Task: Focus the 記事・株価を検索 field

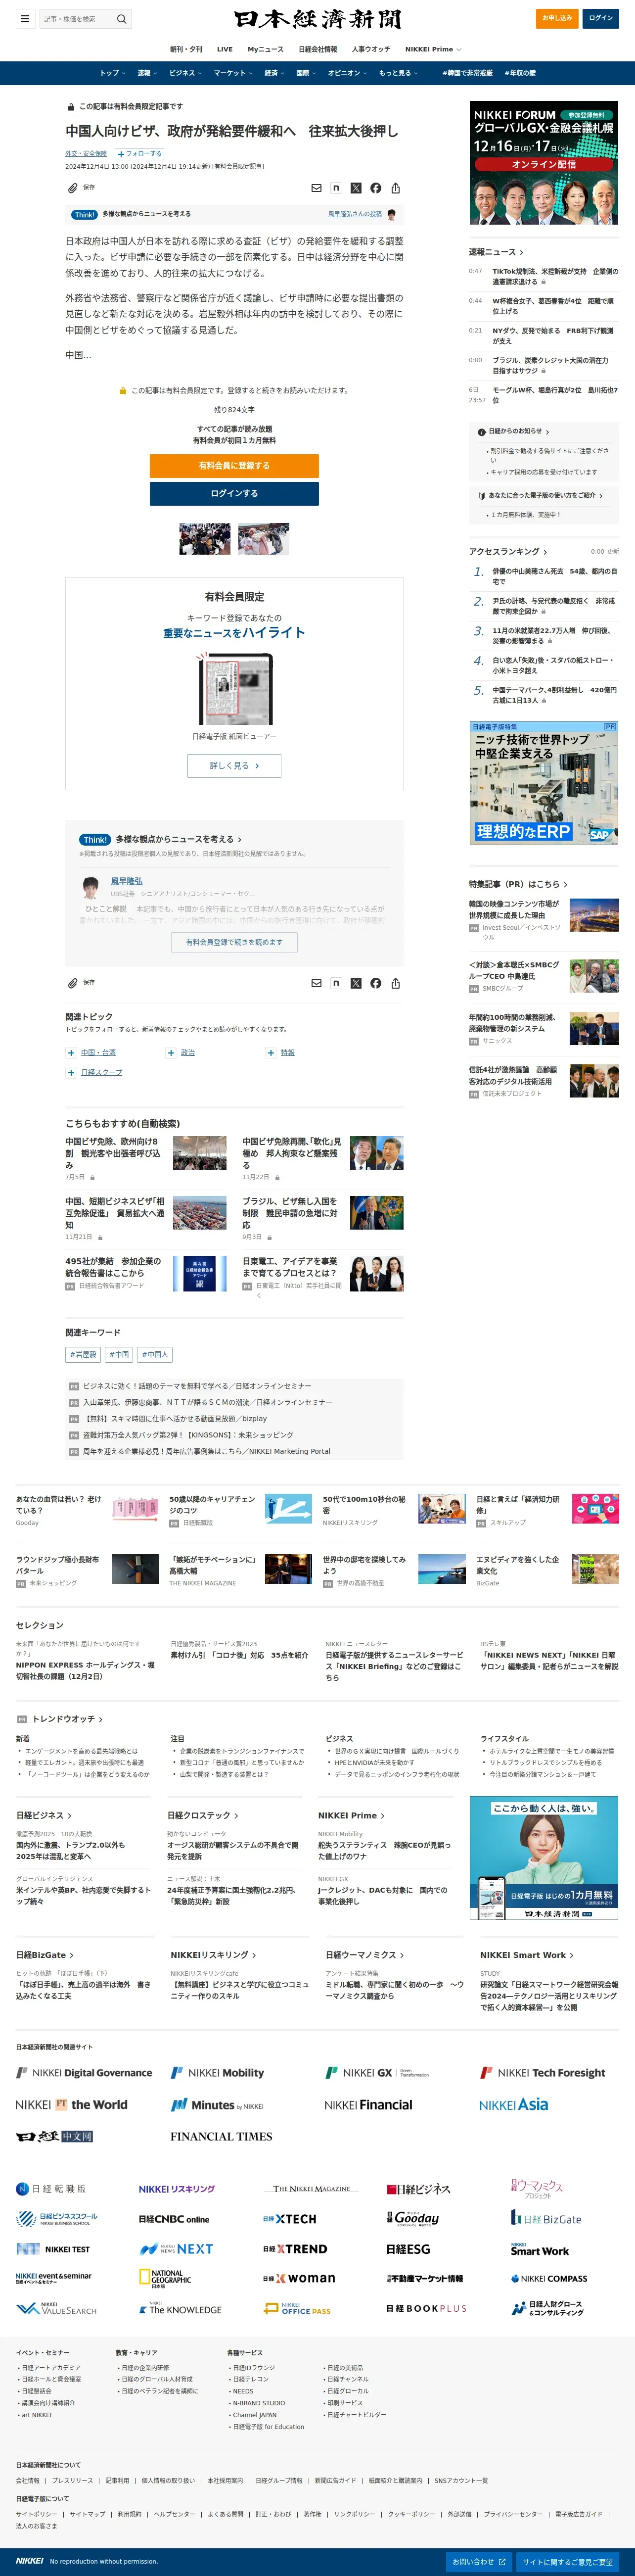Action: (x=78, y=18)
